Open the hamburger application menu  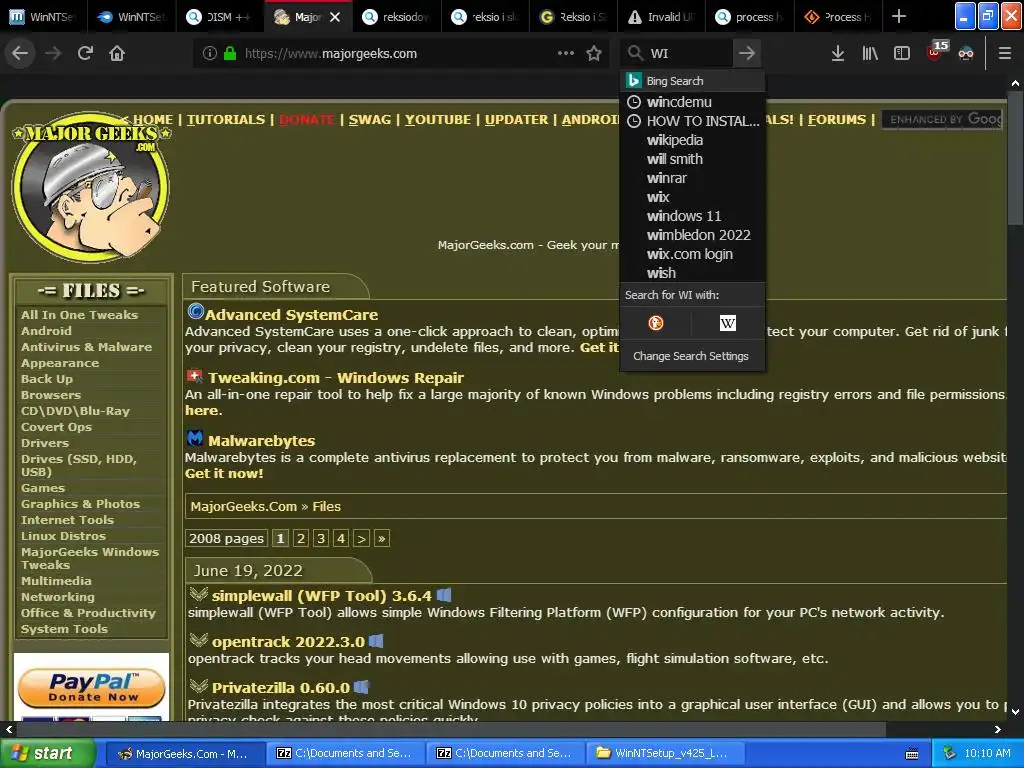[x=1005, y=54]
